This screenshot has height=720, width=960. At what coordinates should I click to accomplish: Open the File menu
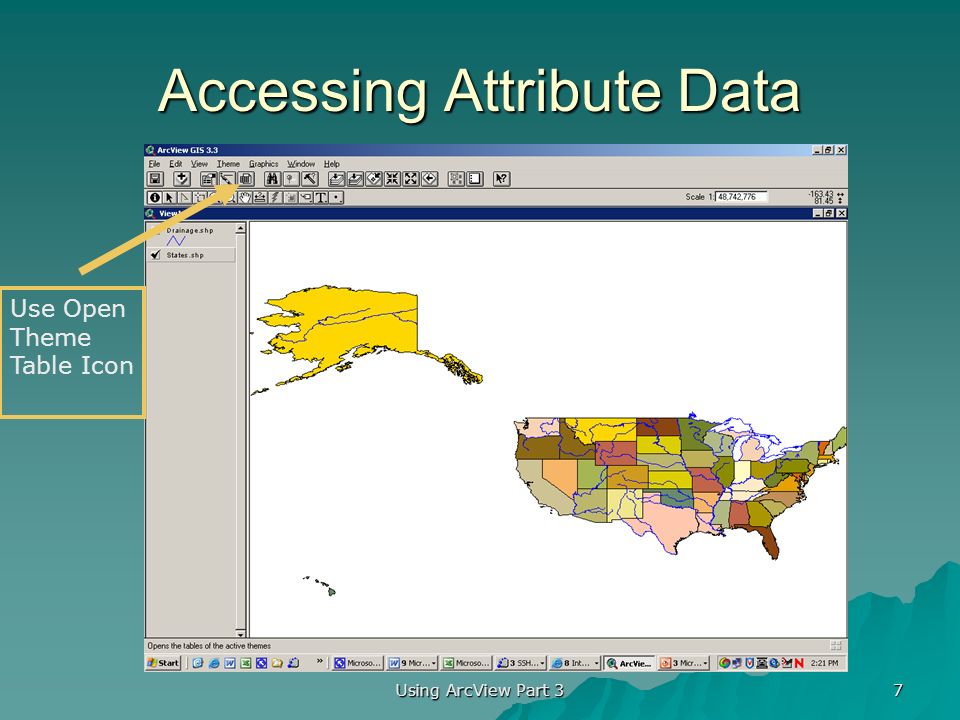tap(154, 163)
